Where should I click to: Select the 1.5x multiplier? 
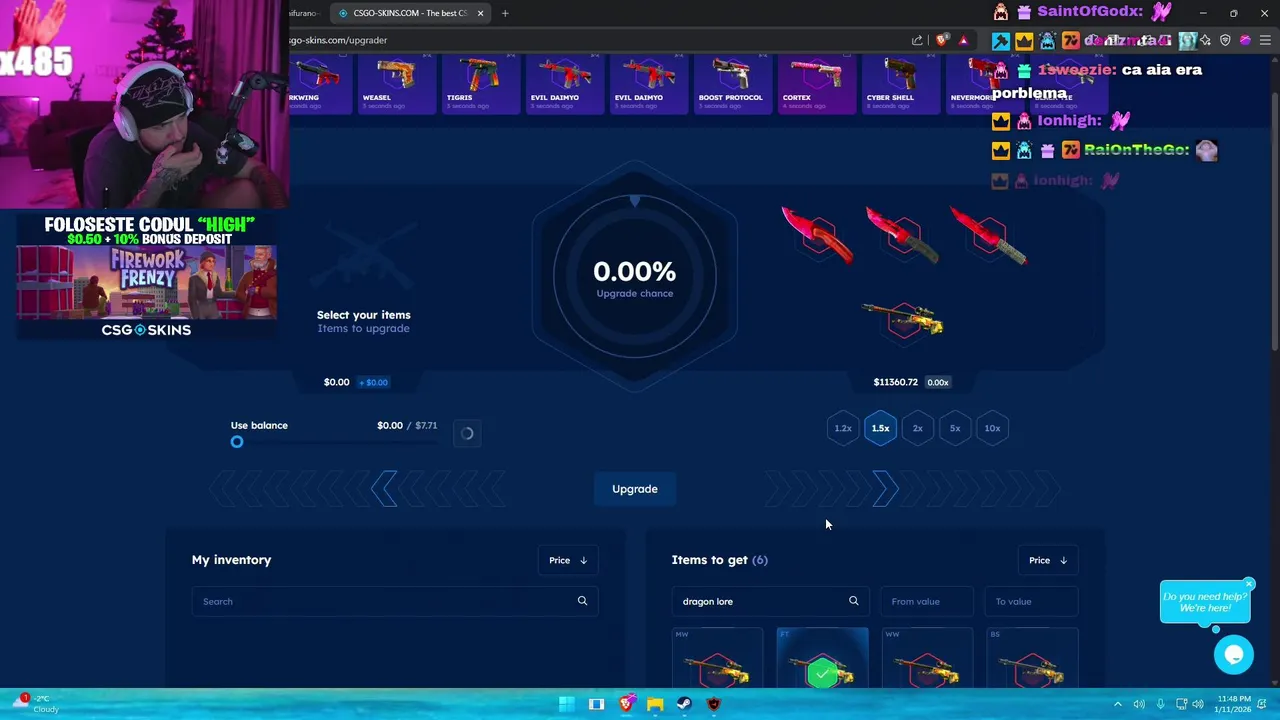coord(880,428)
